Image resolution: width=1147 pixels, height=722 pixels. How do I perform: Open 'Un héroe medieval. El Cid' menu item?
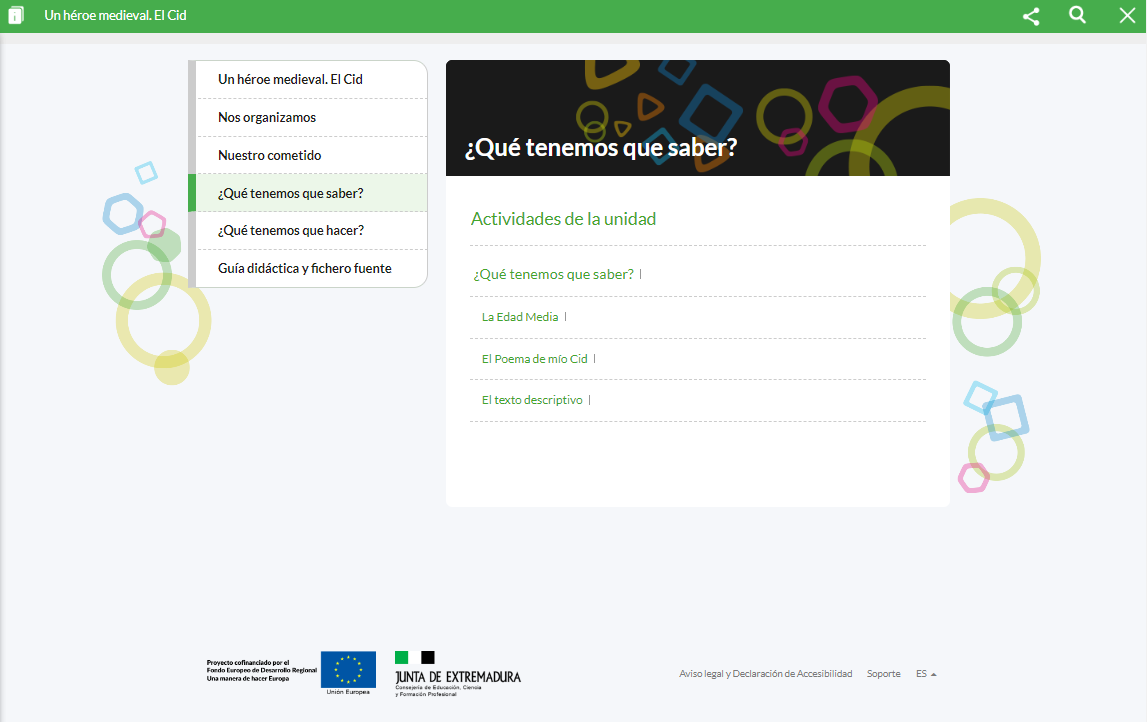click(x=312, y=79)
